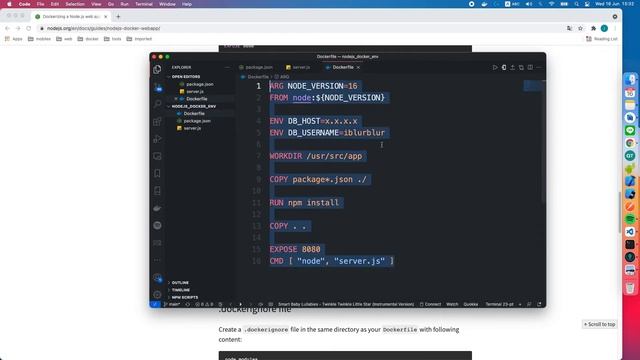640x360 pixels.
Task: Open the Chrome extensions puzzle icon
Action: (x=593, y=28)
